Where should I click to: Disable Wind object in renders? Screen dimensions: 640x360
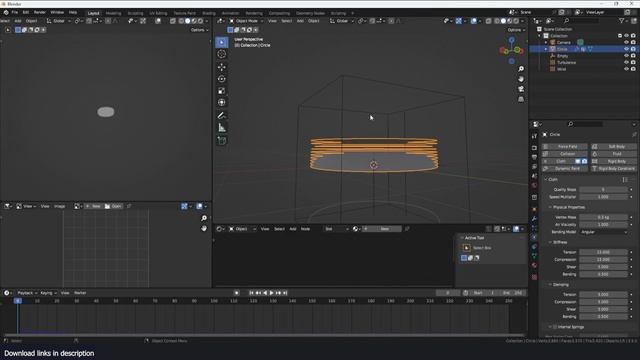tap(633, 69)
